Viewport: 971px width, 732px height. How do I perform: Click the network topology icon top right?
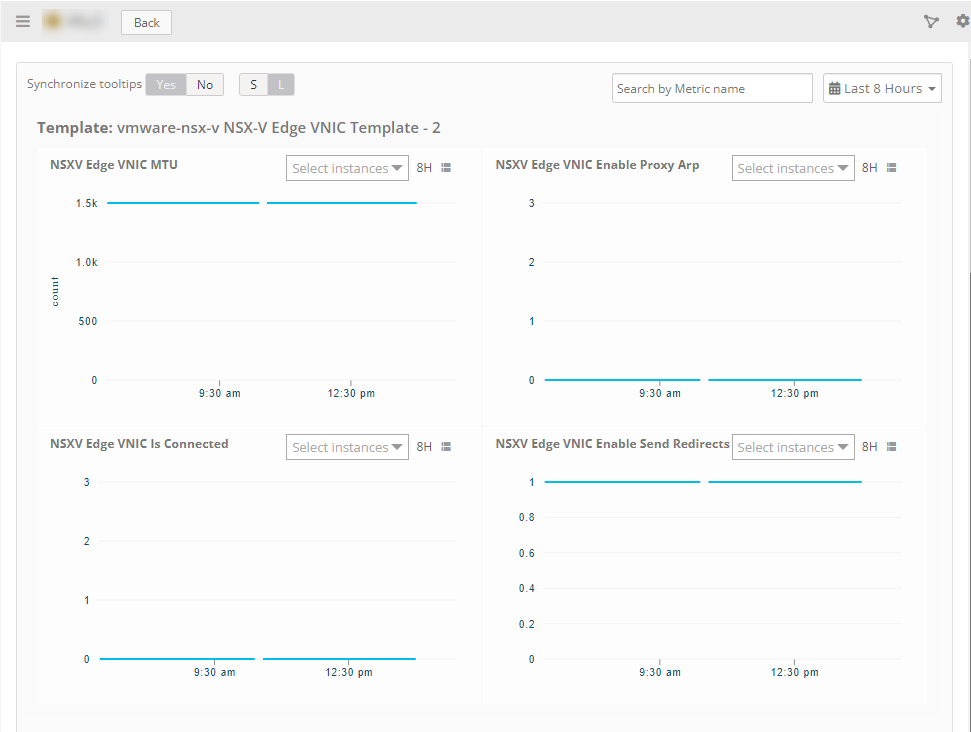click(x=931, y=21)
